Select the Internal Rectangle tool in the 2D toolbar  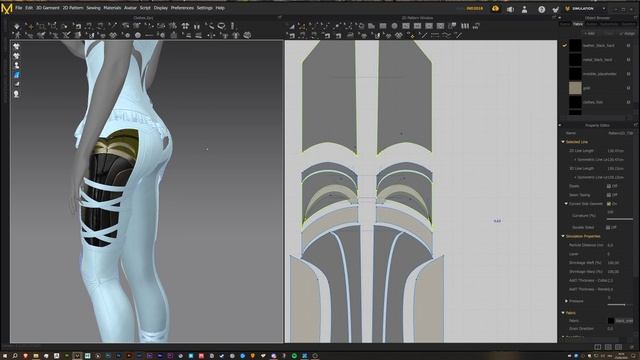coord(417,26)
